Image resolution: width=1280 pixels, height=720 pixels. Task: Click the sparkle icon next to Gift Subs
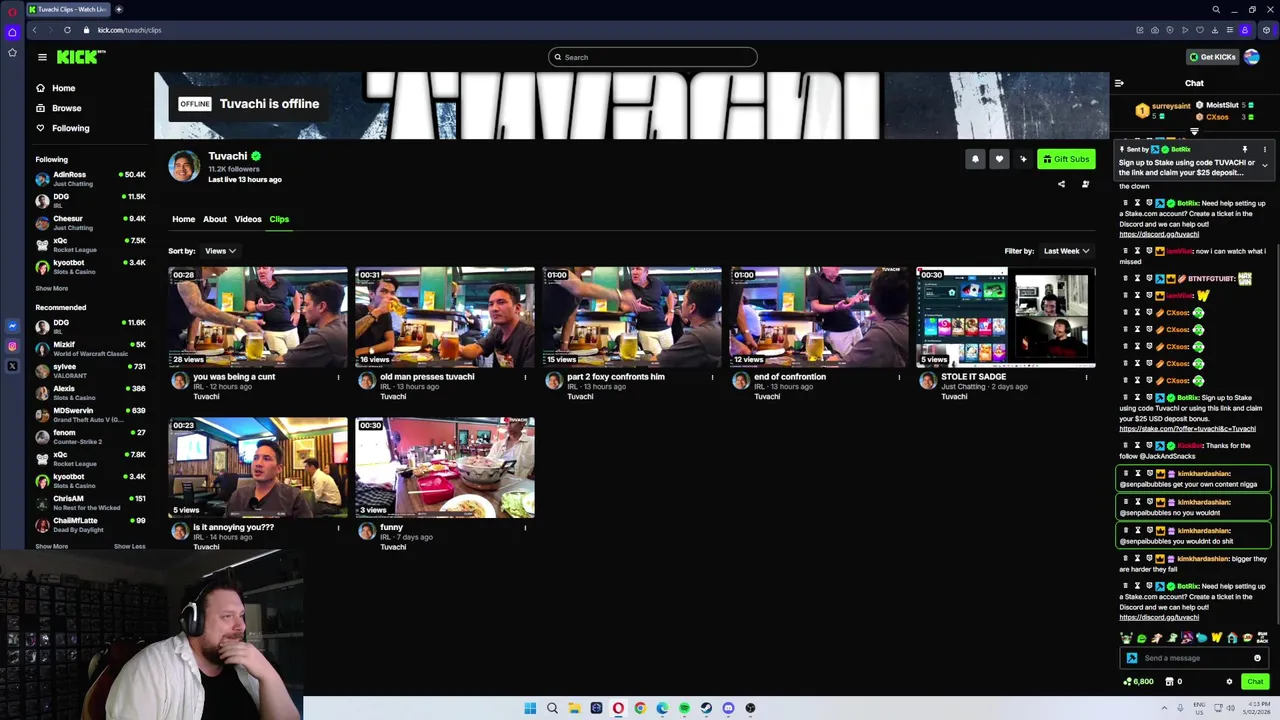(x=1023, y=159)
